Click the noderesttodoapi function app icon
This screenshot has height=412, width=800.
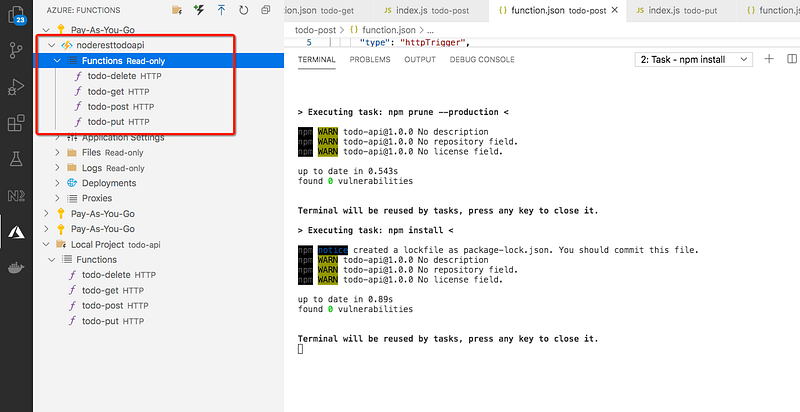[x=66, y=45]
